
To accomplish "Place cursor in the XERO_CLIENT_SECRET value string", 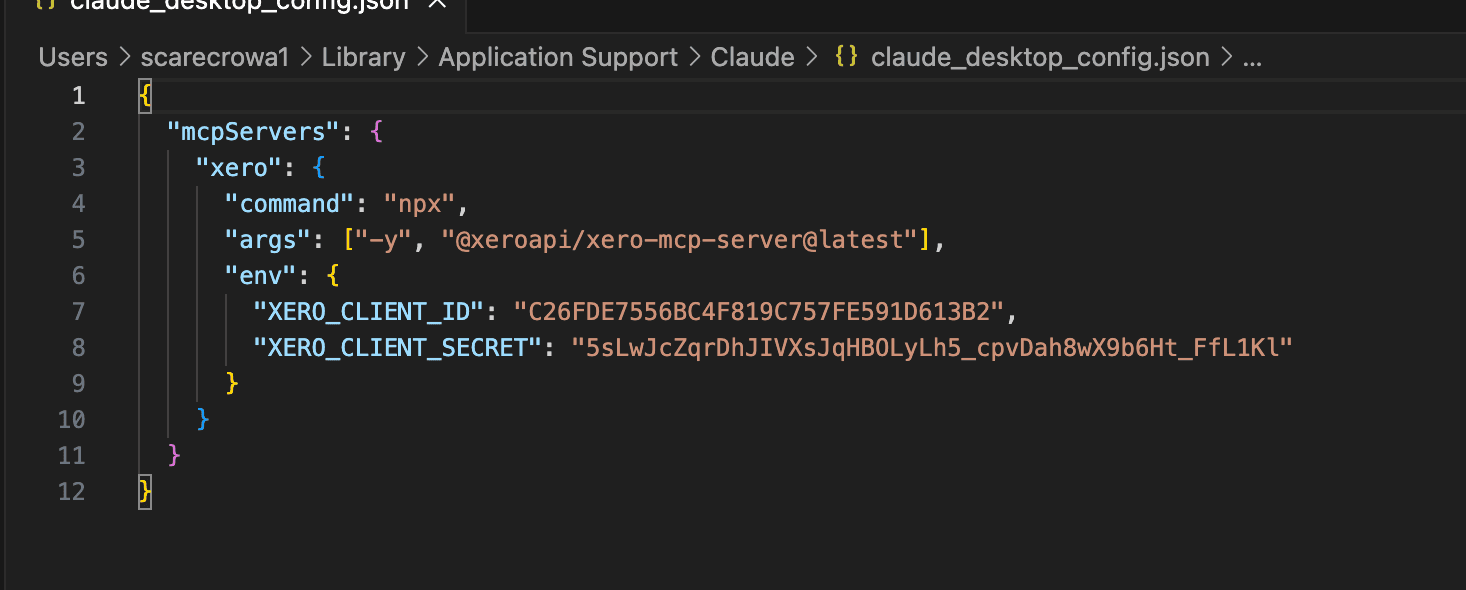I will click(930, 348).
